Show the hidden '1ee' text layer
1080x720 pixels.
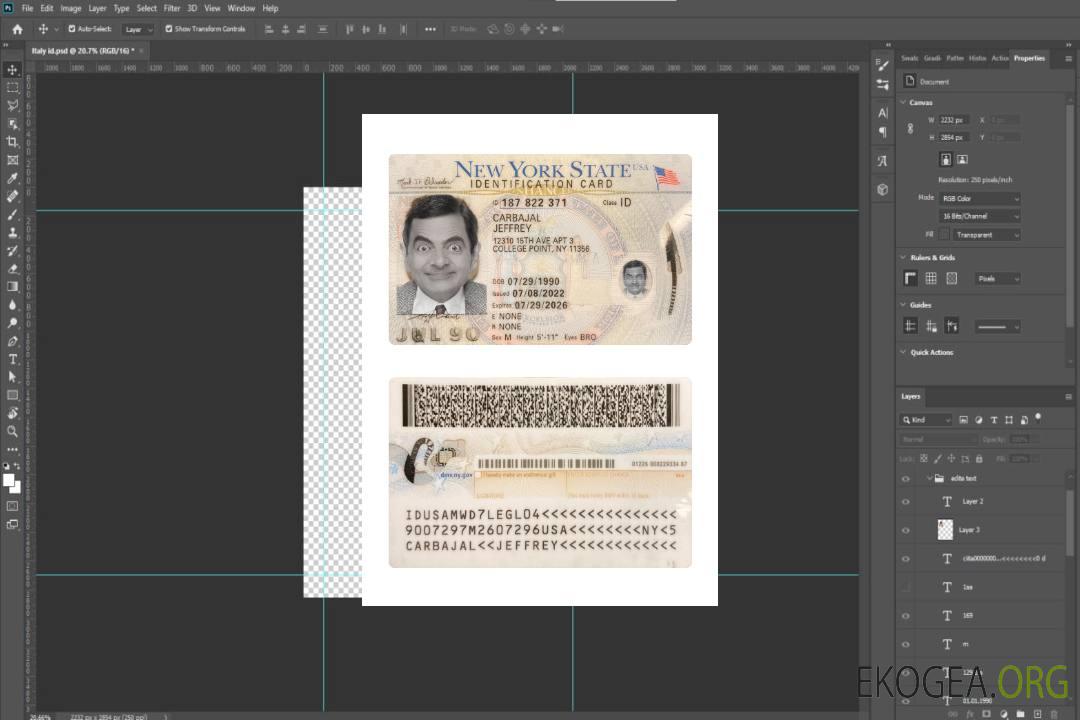coord(906,587)
